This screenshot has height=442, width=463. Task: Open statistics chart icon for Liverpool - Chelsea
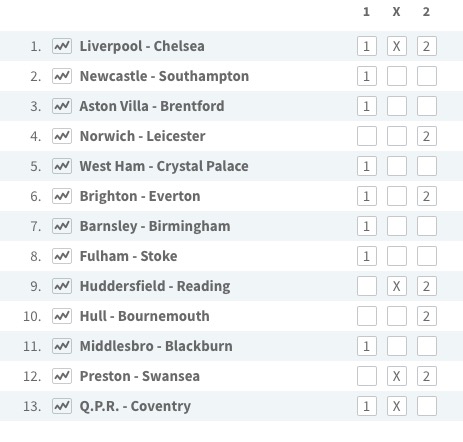click(x=62, y=46)
